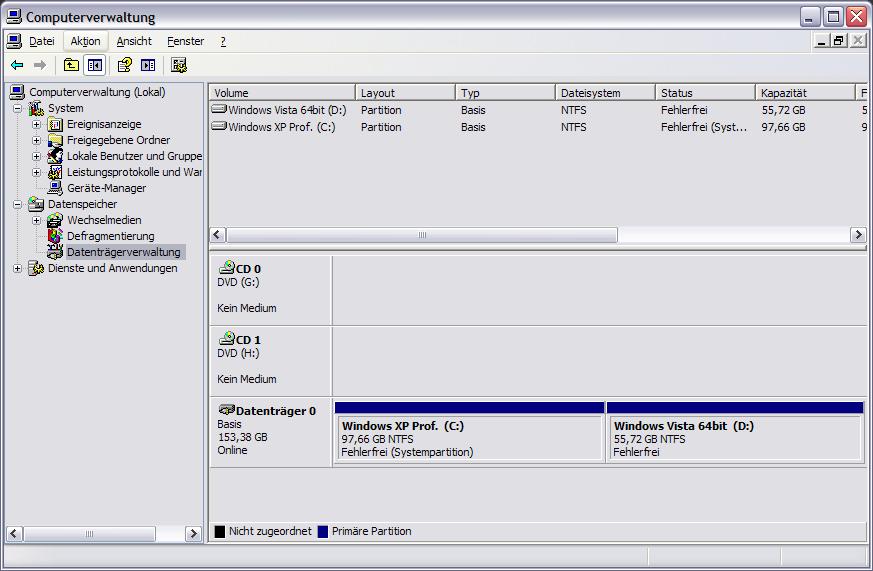This screenshot has height=571, width=873.
Task: Sort by the Typ column header
Action: [506, 92]
